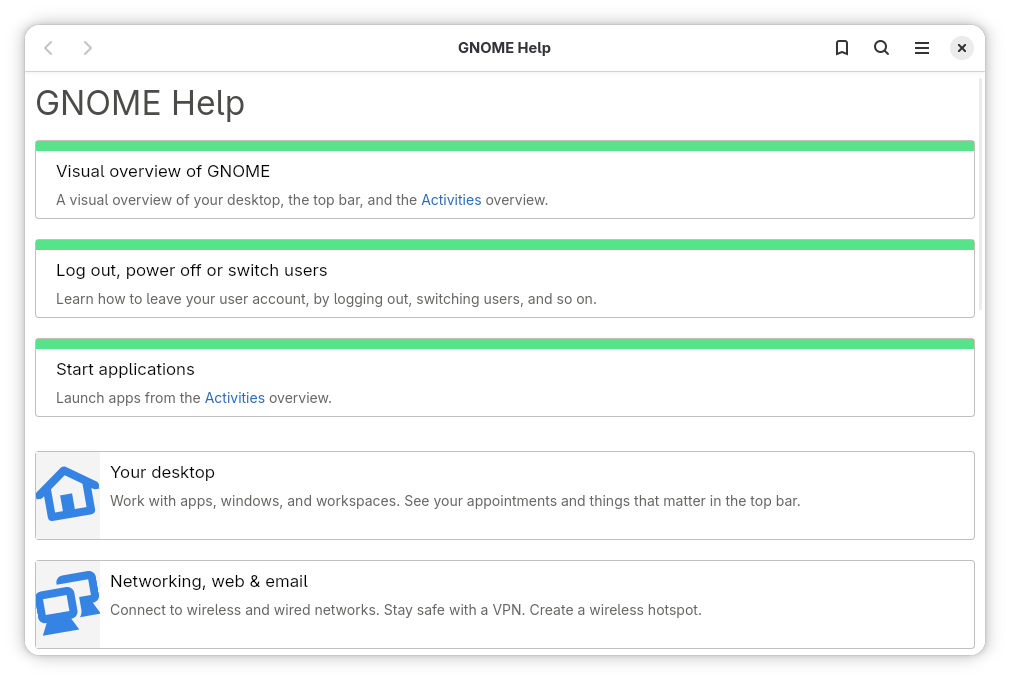Image resolution: width=1010 pixels, height=680 pixels.
Task: Click the blue house desktop icon
Action: 67,493
